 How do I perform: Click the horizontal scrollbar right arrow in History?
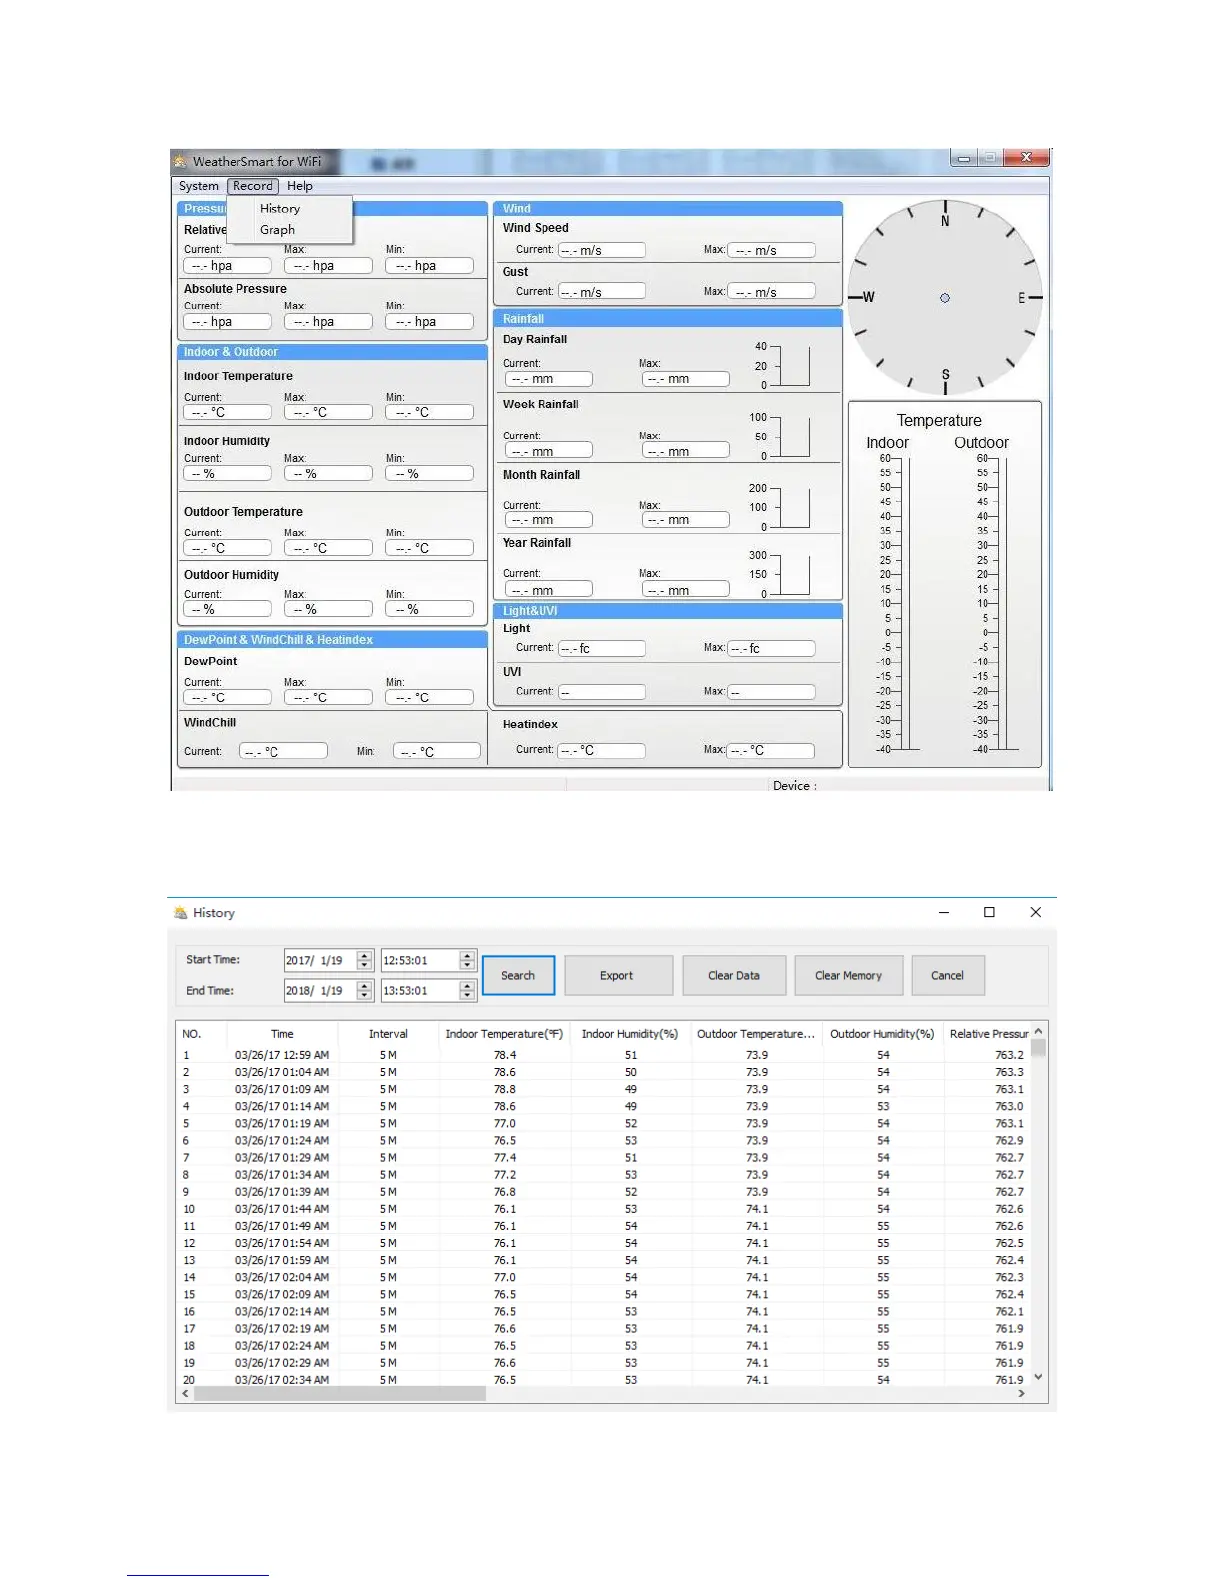(x=1021, y=1394)
